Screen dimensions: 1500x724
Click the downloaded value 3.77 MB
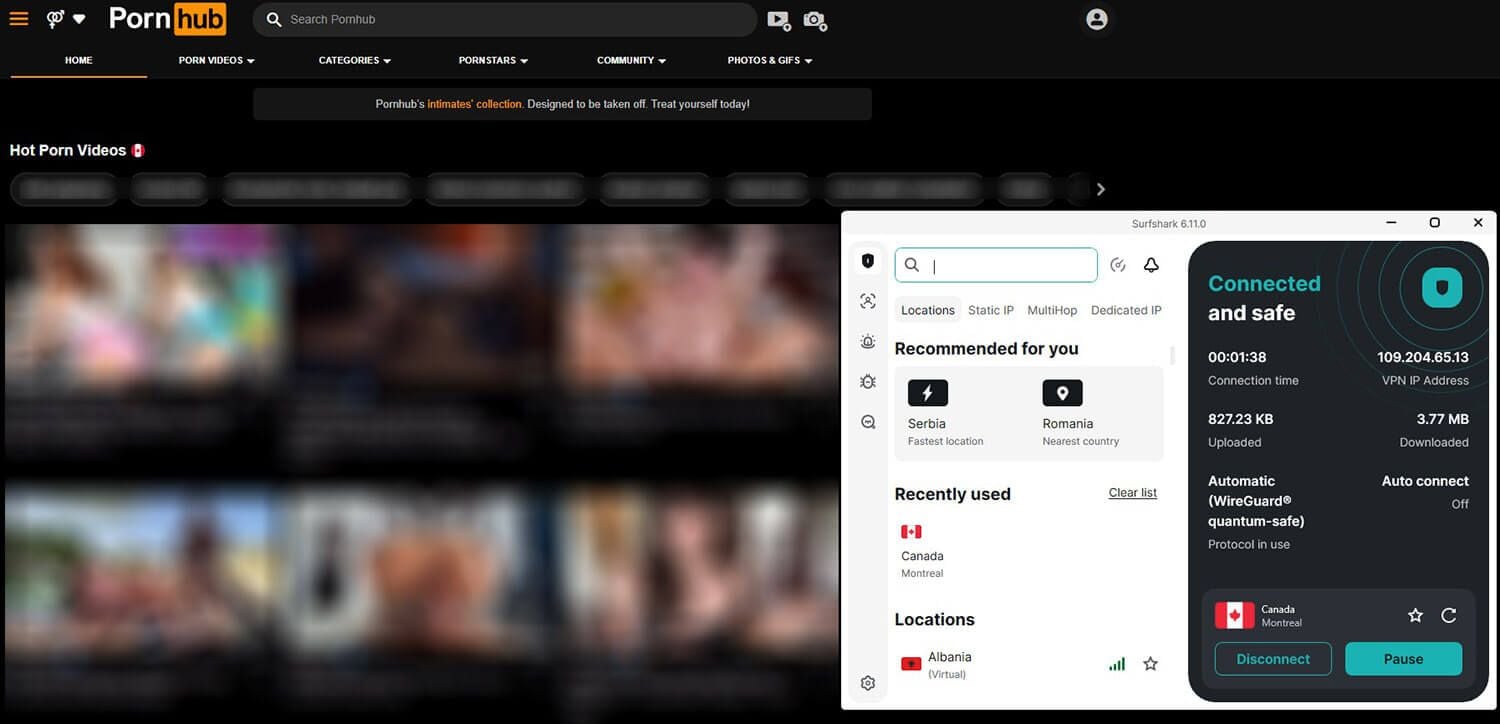tap(1443, 419)
